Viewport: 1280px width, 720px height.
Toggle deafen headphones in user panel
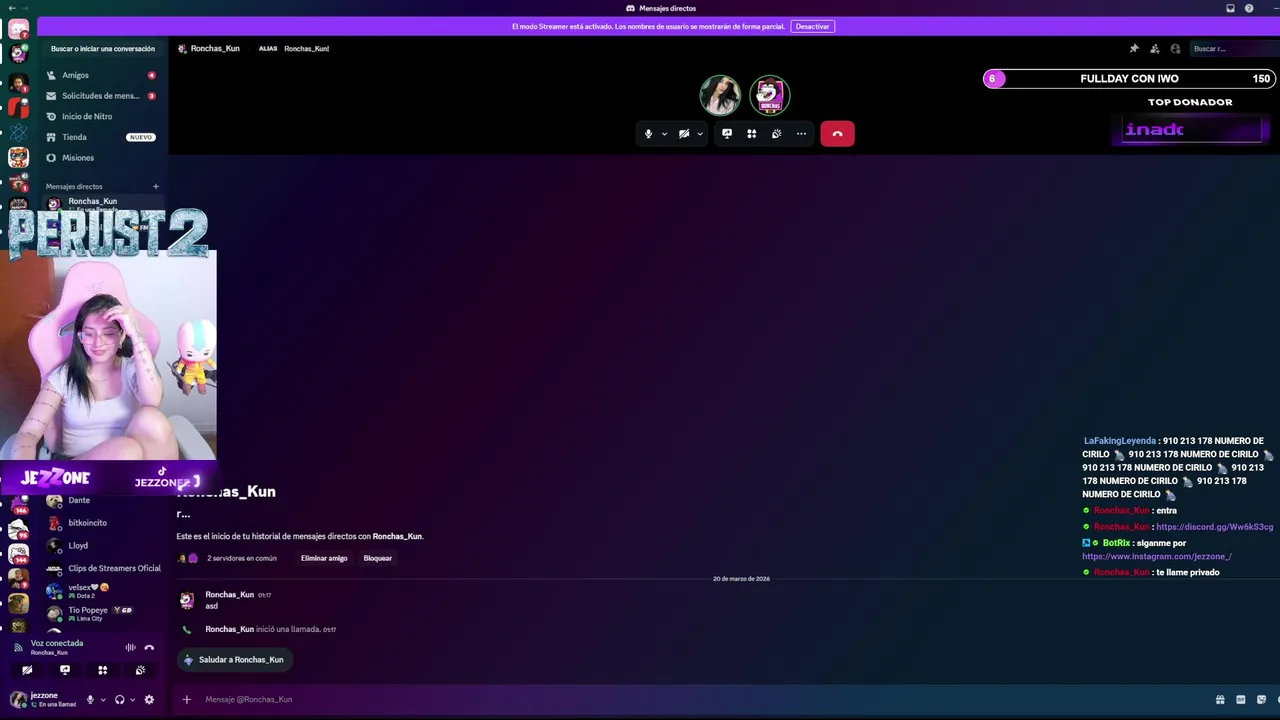pyautogui.click(x=119, y=700)
